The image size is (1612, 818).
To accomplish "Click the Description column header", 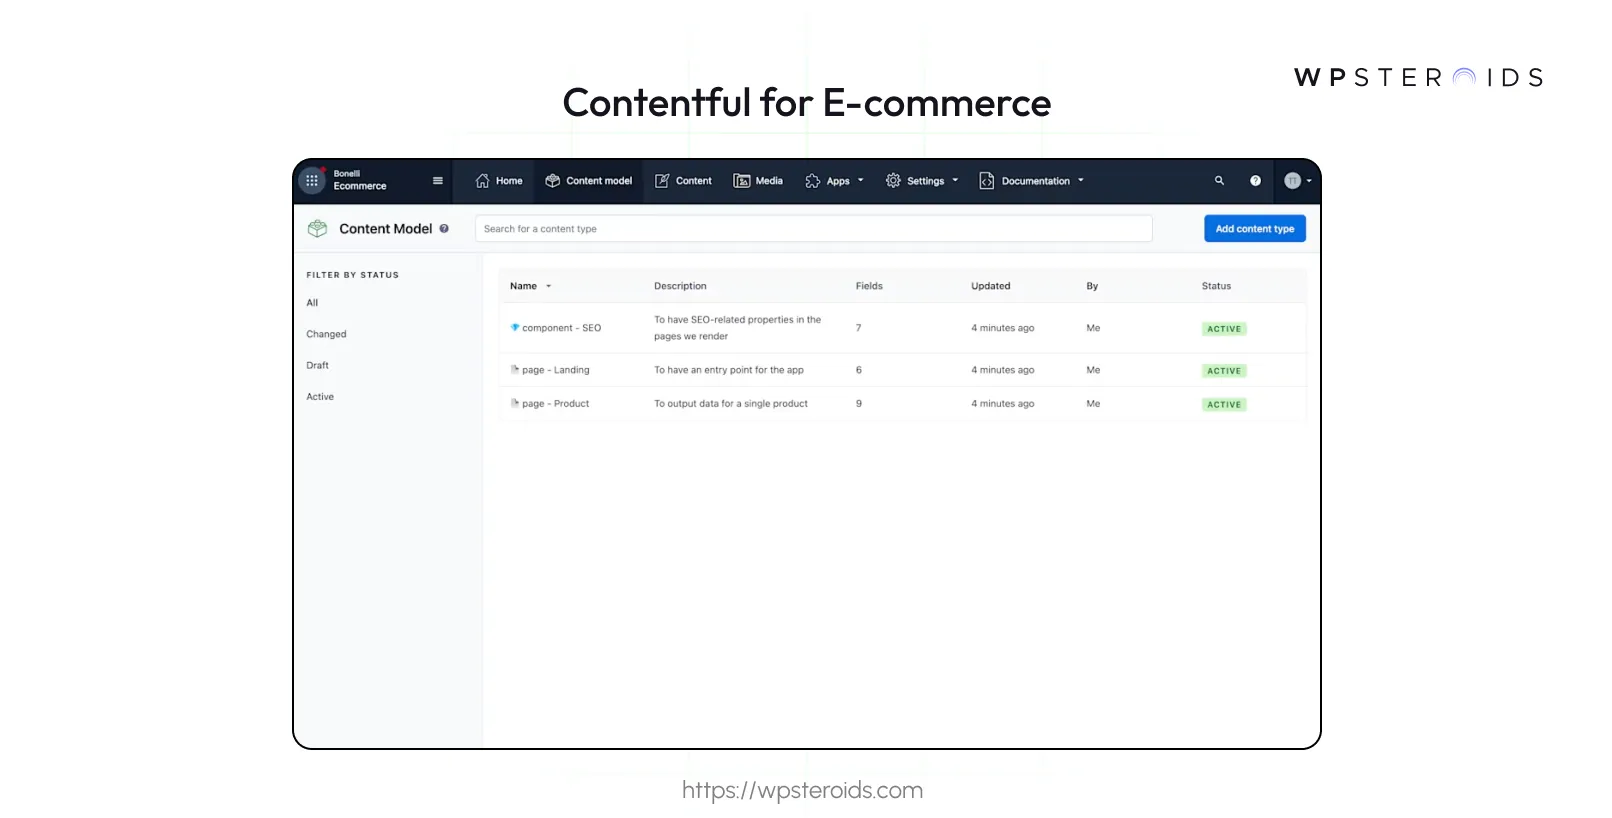I will coord(680,286).
